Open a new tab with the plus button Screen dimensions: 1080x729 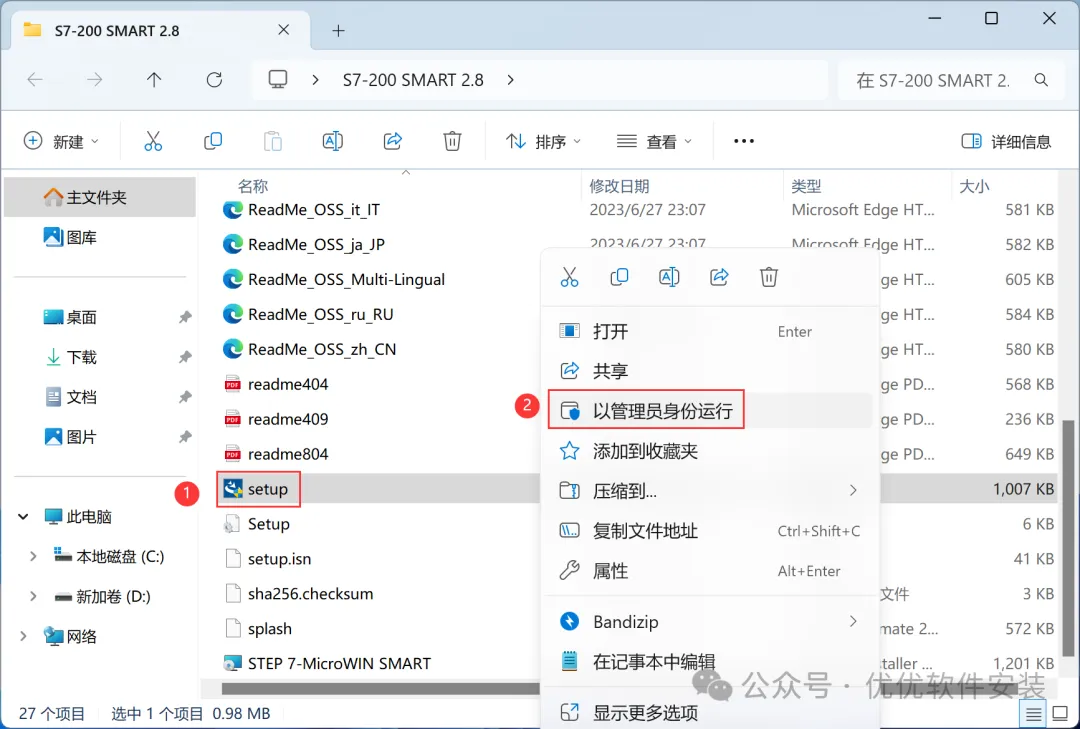pyautogui.click(x=338, y=30)
